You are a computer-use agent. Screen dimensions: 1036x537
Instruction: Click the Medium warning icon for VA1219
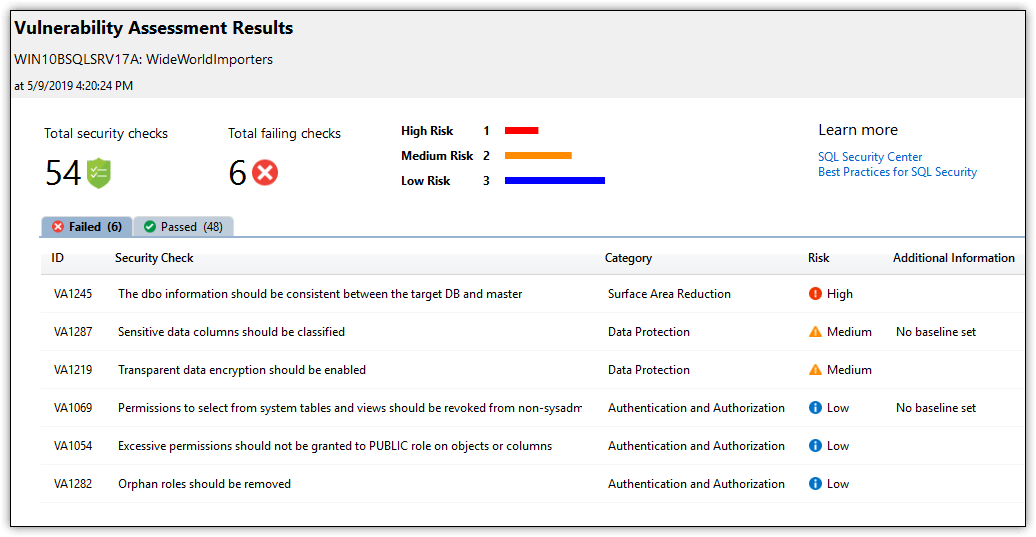click(x=815, y=370)
